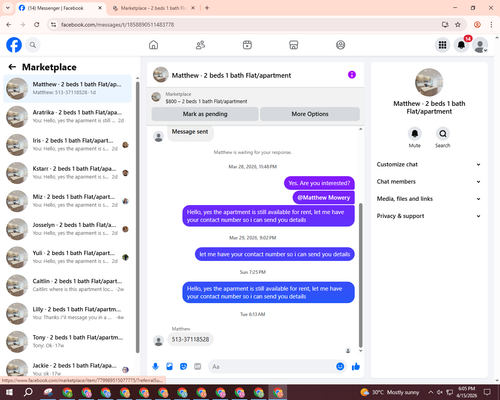This screenshot has width=500, height=400.
Task: Open a new browser tab
Action: (207, 8)
